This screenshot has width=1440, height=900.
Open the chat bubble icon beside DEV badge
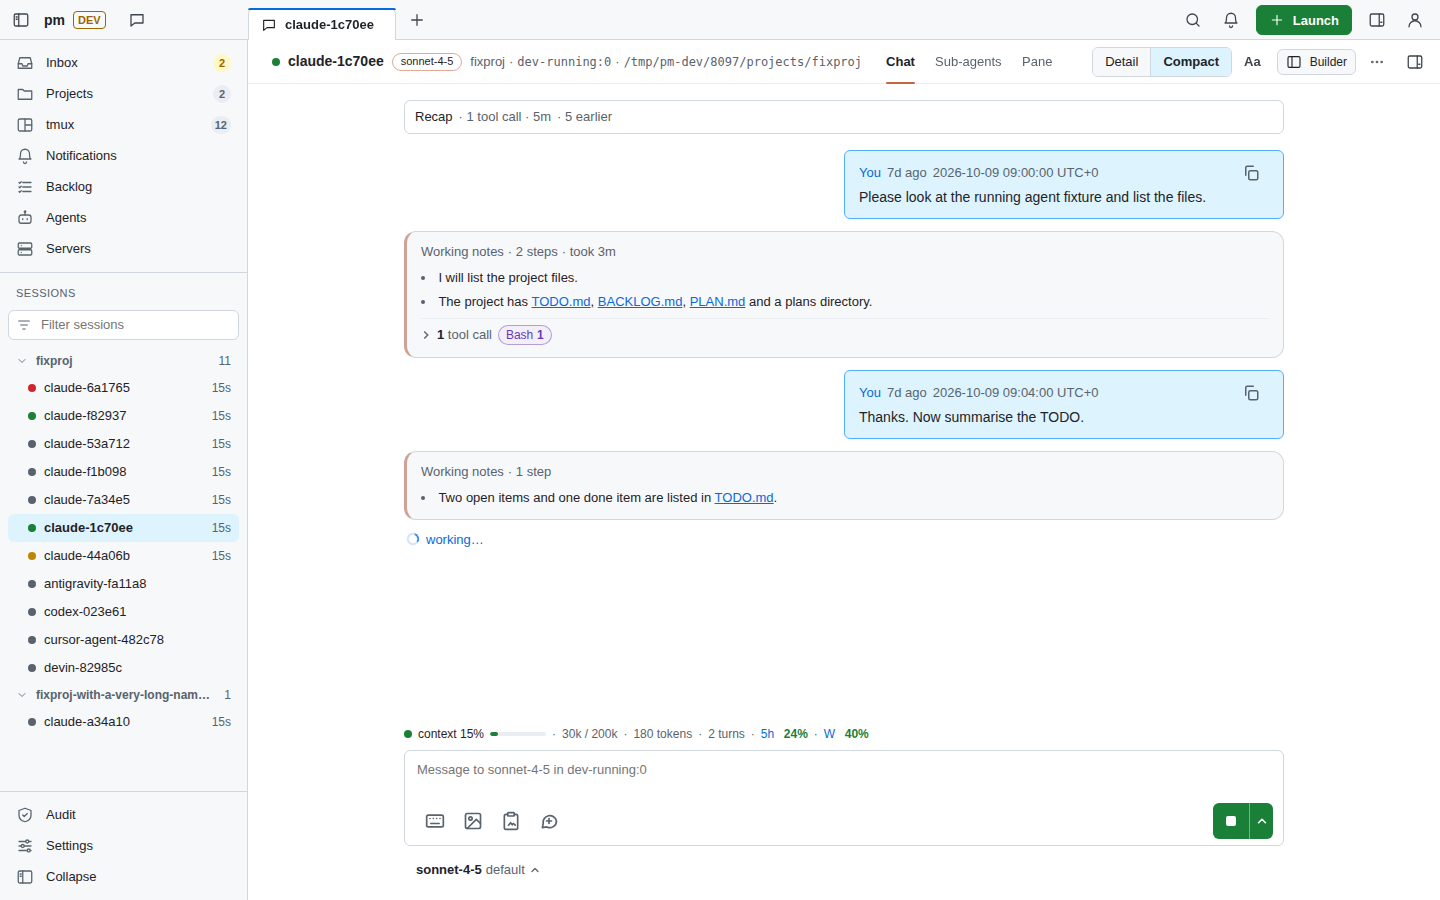coord(137,20)
